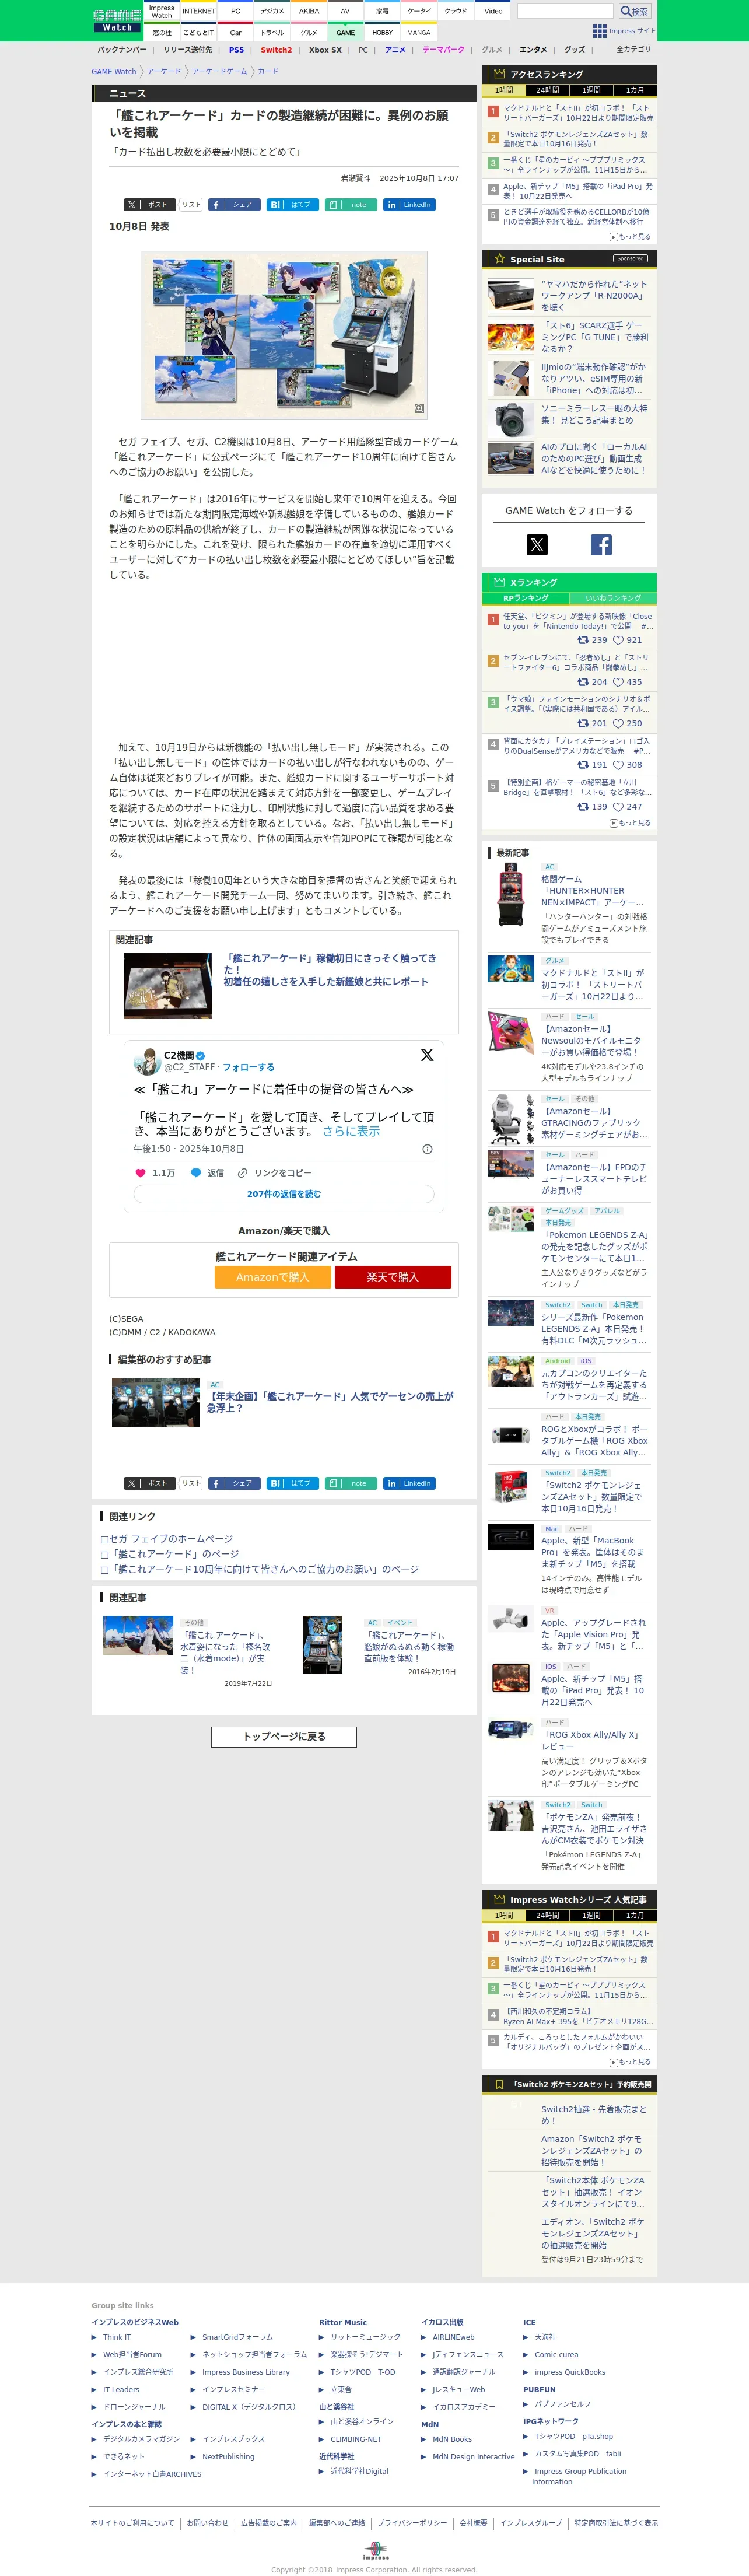
Task: Share via bottom X post button
Action: pyautogui.click(x=149, y=1484)
